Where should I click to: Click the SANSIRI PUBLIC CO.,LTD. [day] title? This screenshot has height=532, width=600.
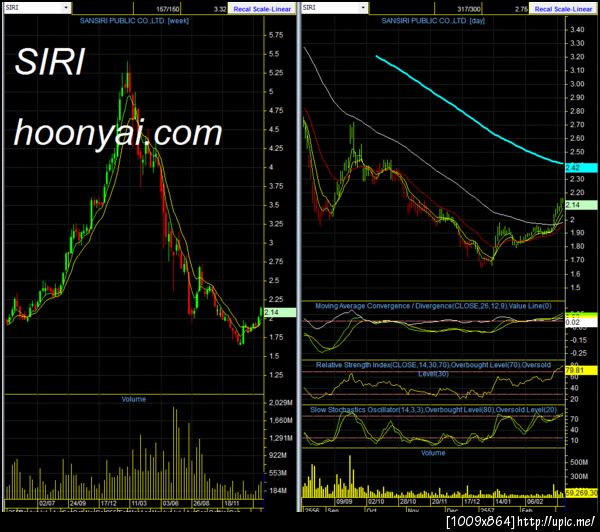(433, 21)
